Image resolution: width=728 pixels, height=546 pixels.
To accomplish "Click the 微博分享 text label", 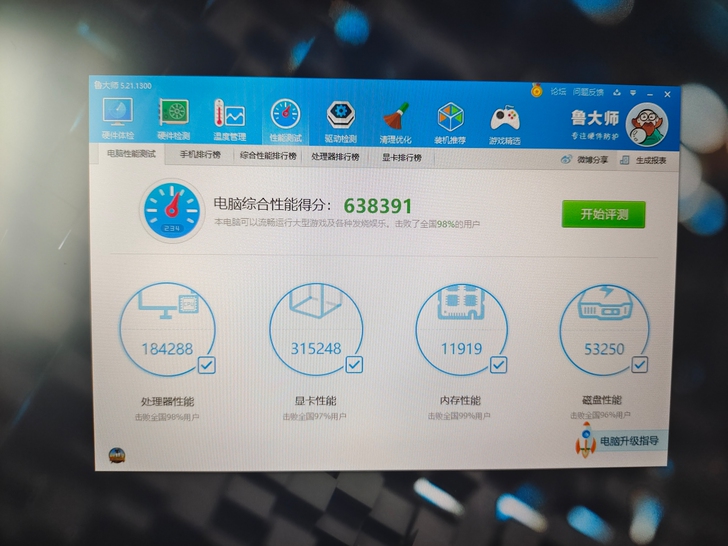I will pos(592,160).
